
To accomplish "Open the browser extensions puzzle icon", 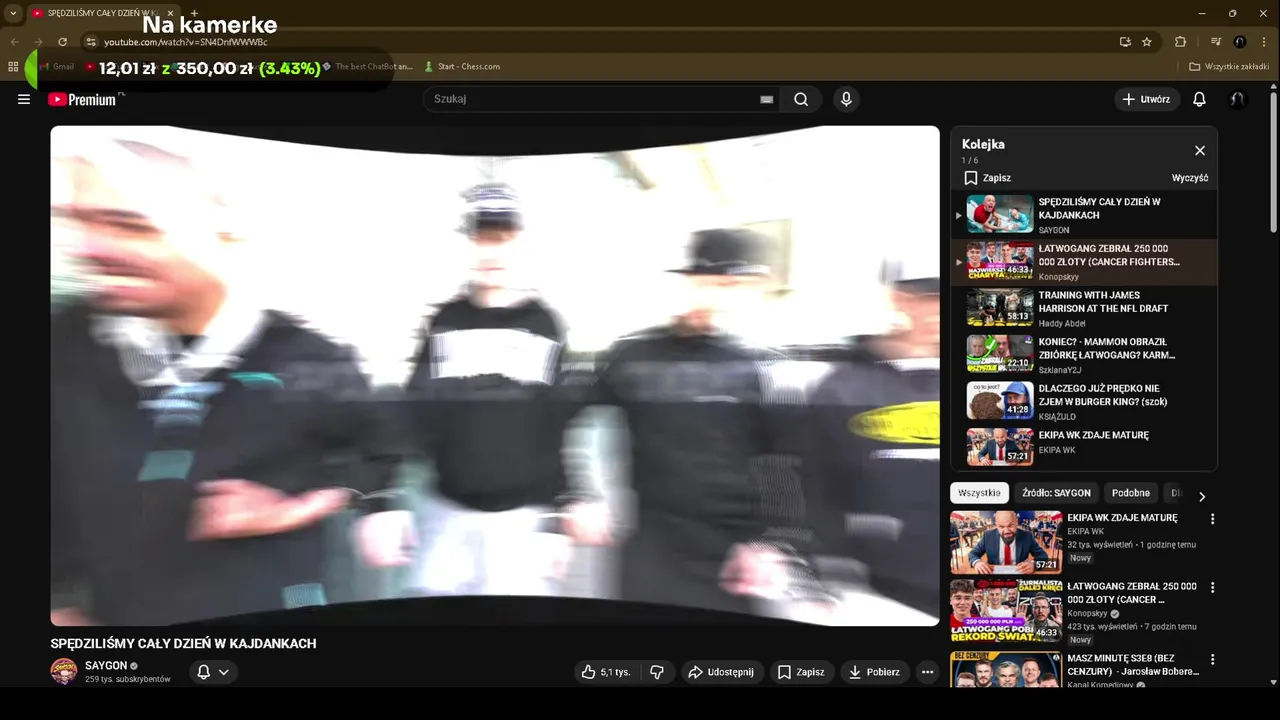I will coord(1180,42).
